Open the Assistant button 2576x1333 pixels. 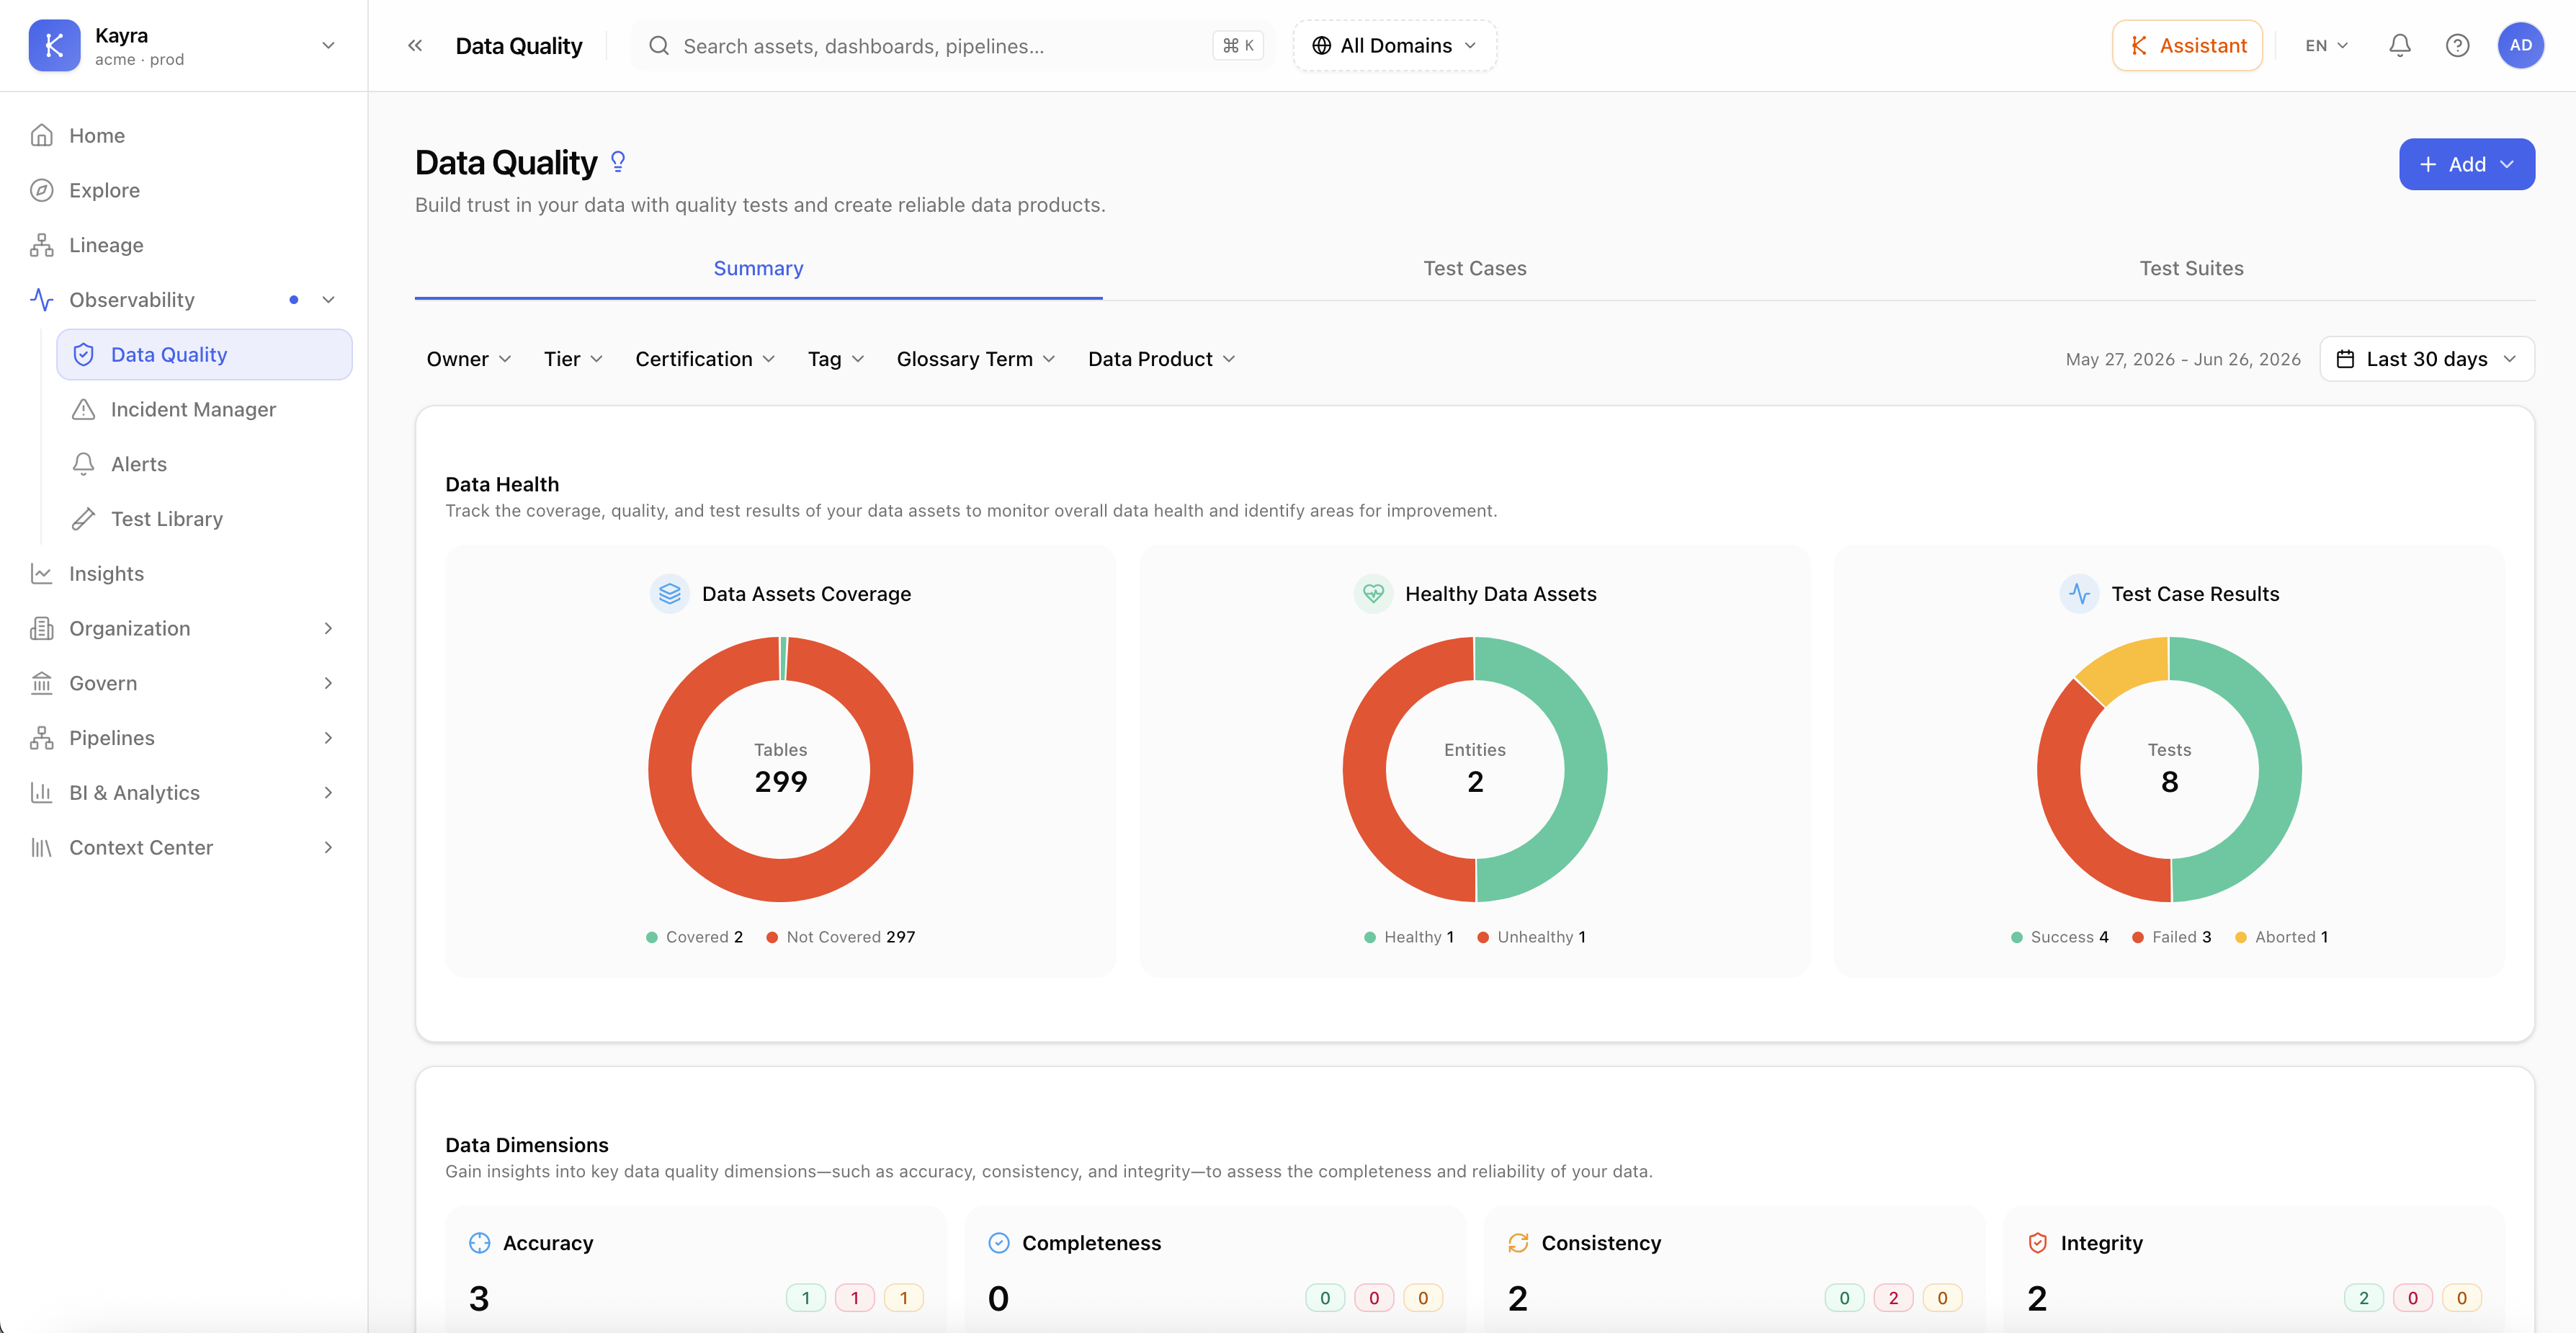pyautogui.click(x=2187, y=45)
